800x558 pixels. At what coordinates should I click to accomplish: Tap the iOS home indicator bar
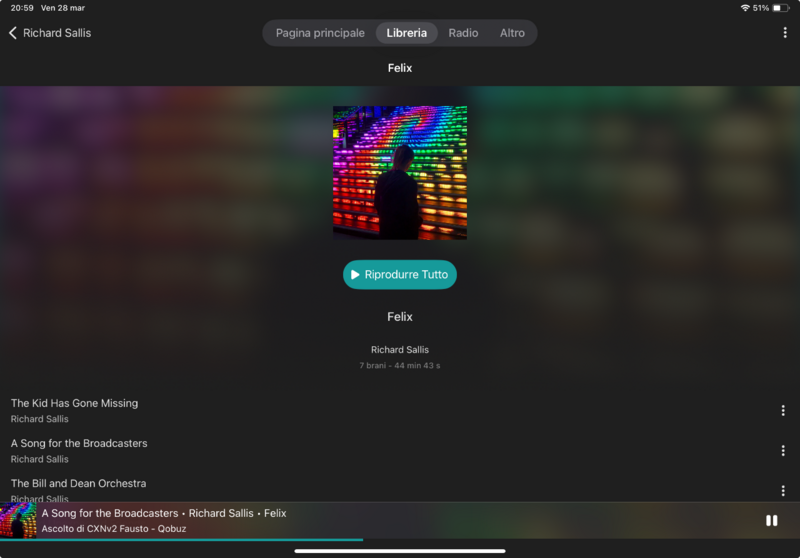tap(400, 551)
